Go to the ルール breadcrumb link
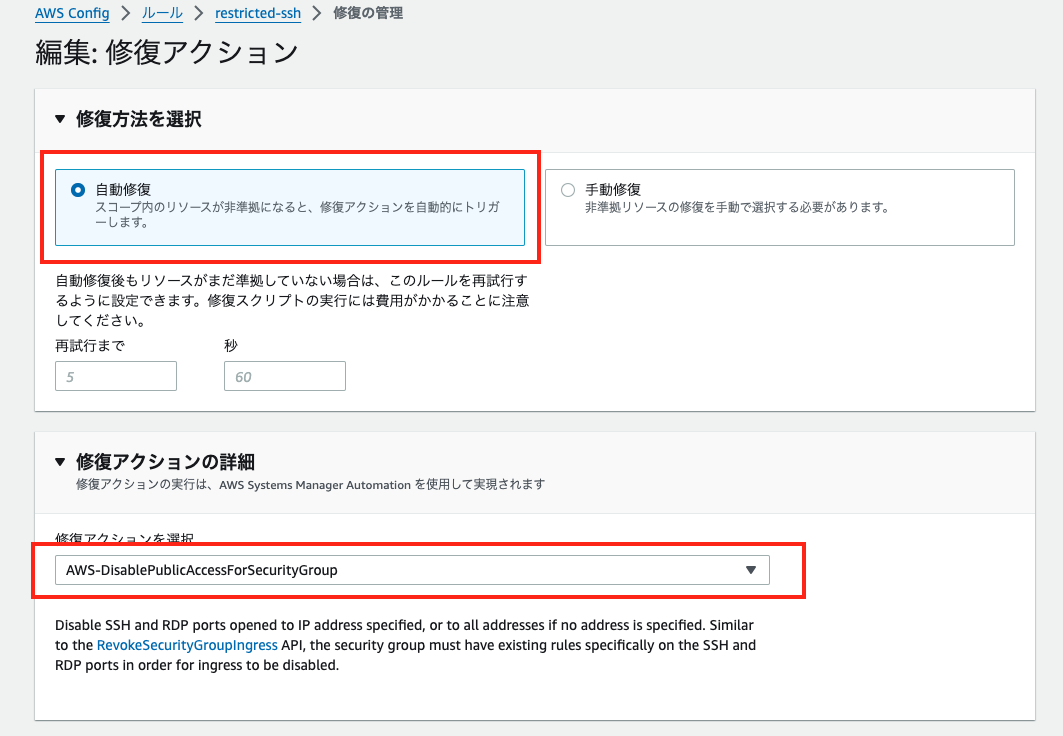The width and height of the screenshot is (1063, 736). coord(162,14)
